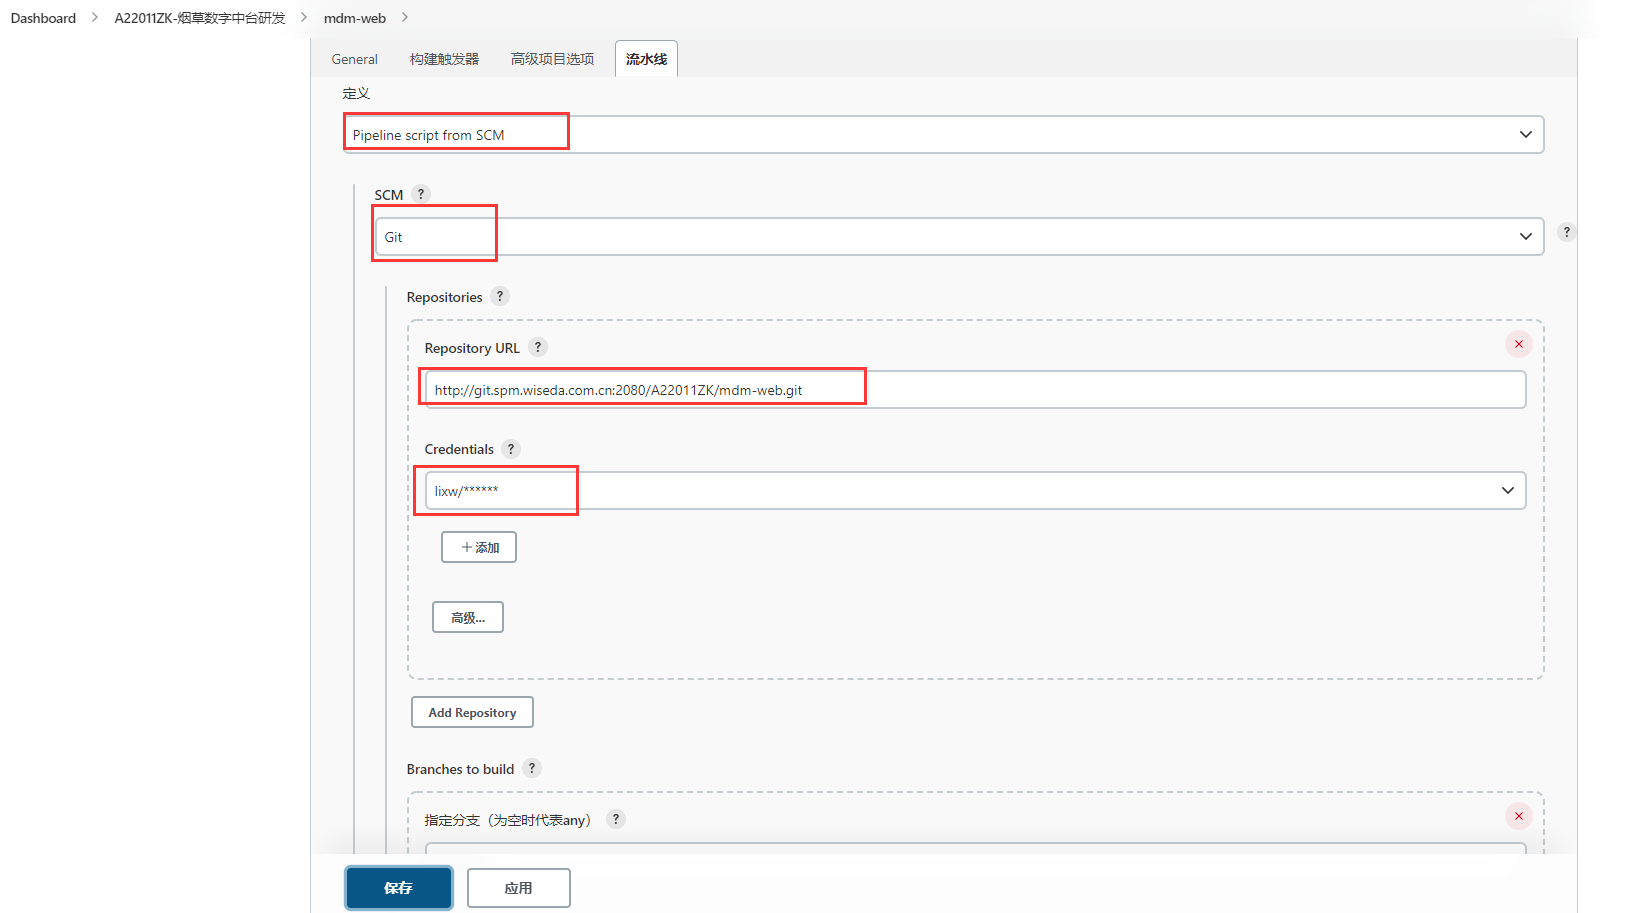Image resolution: width=1630 pixels, height=913 pixels.
Task: Click the Repositories label text
Action: [x=444, y=297]
